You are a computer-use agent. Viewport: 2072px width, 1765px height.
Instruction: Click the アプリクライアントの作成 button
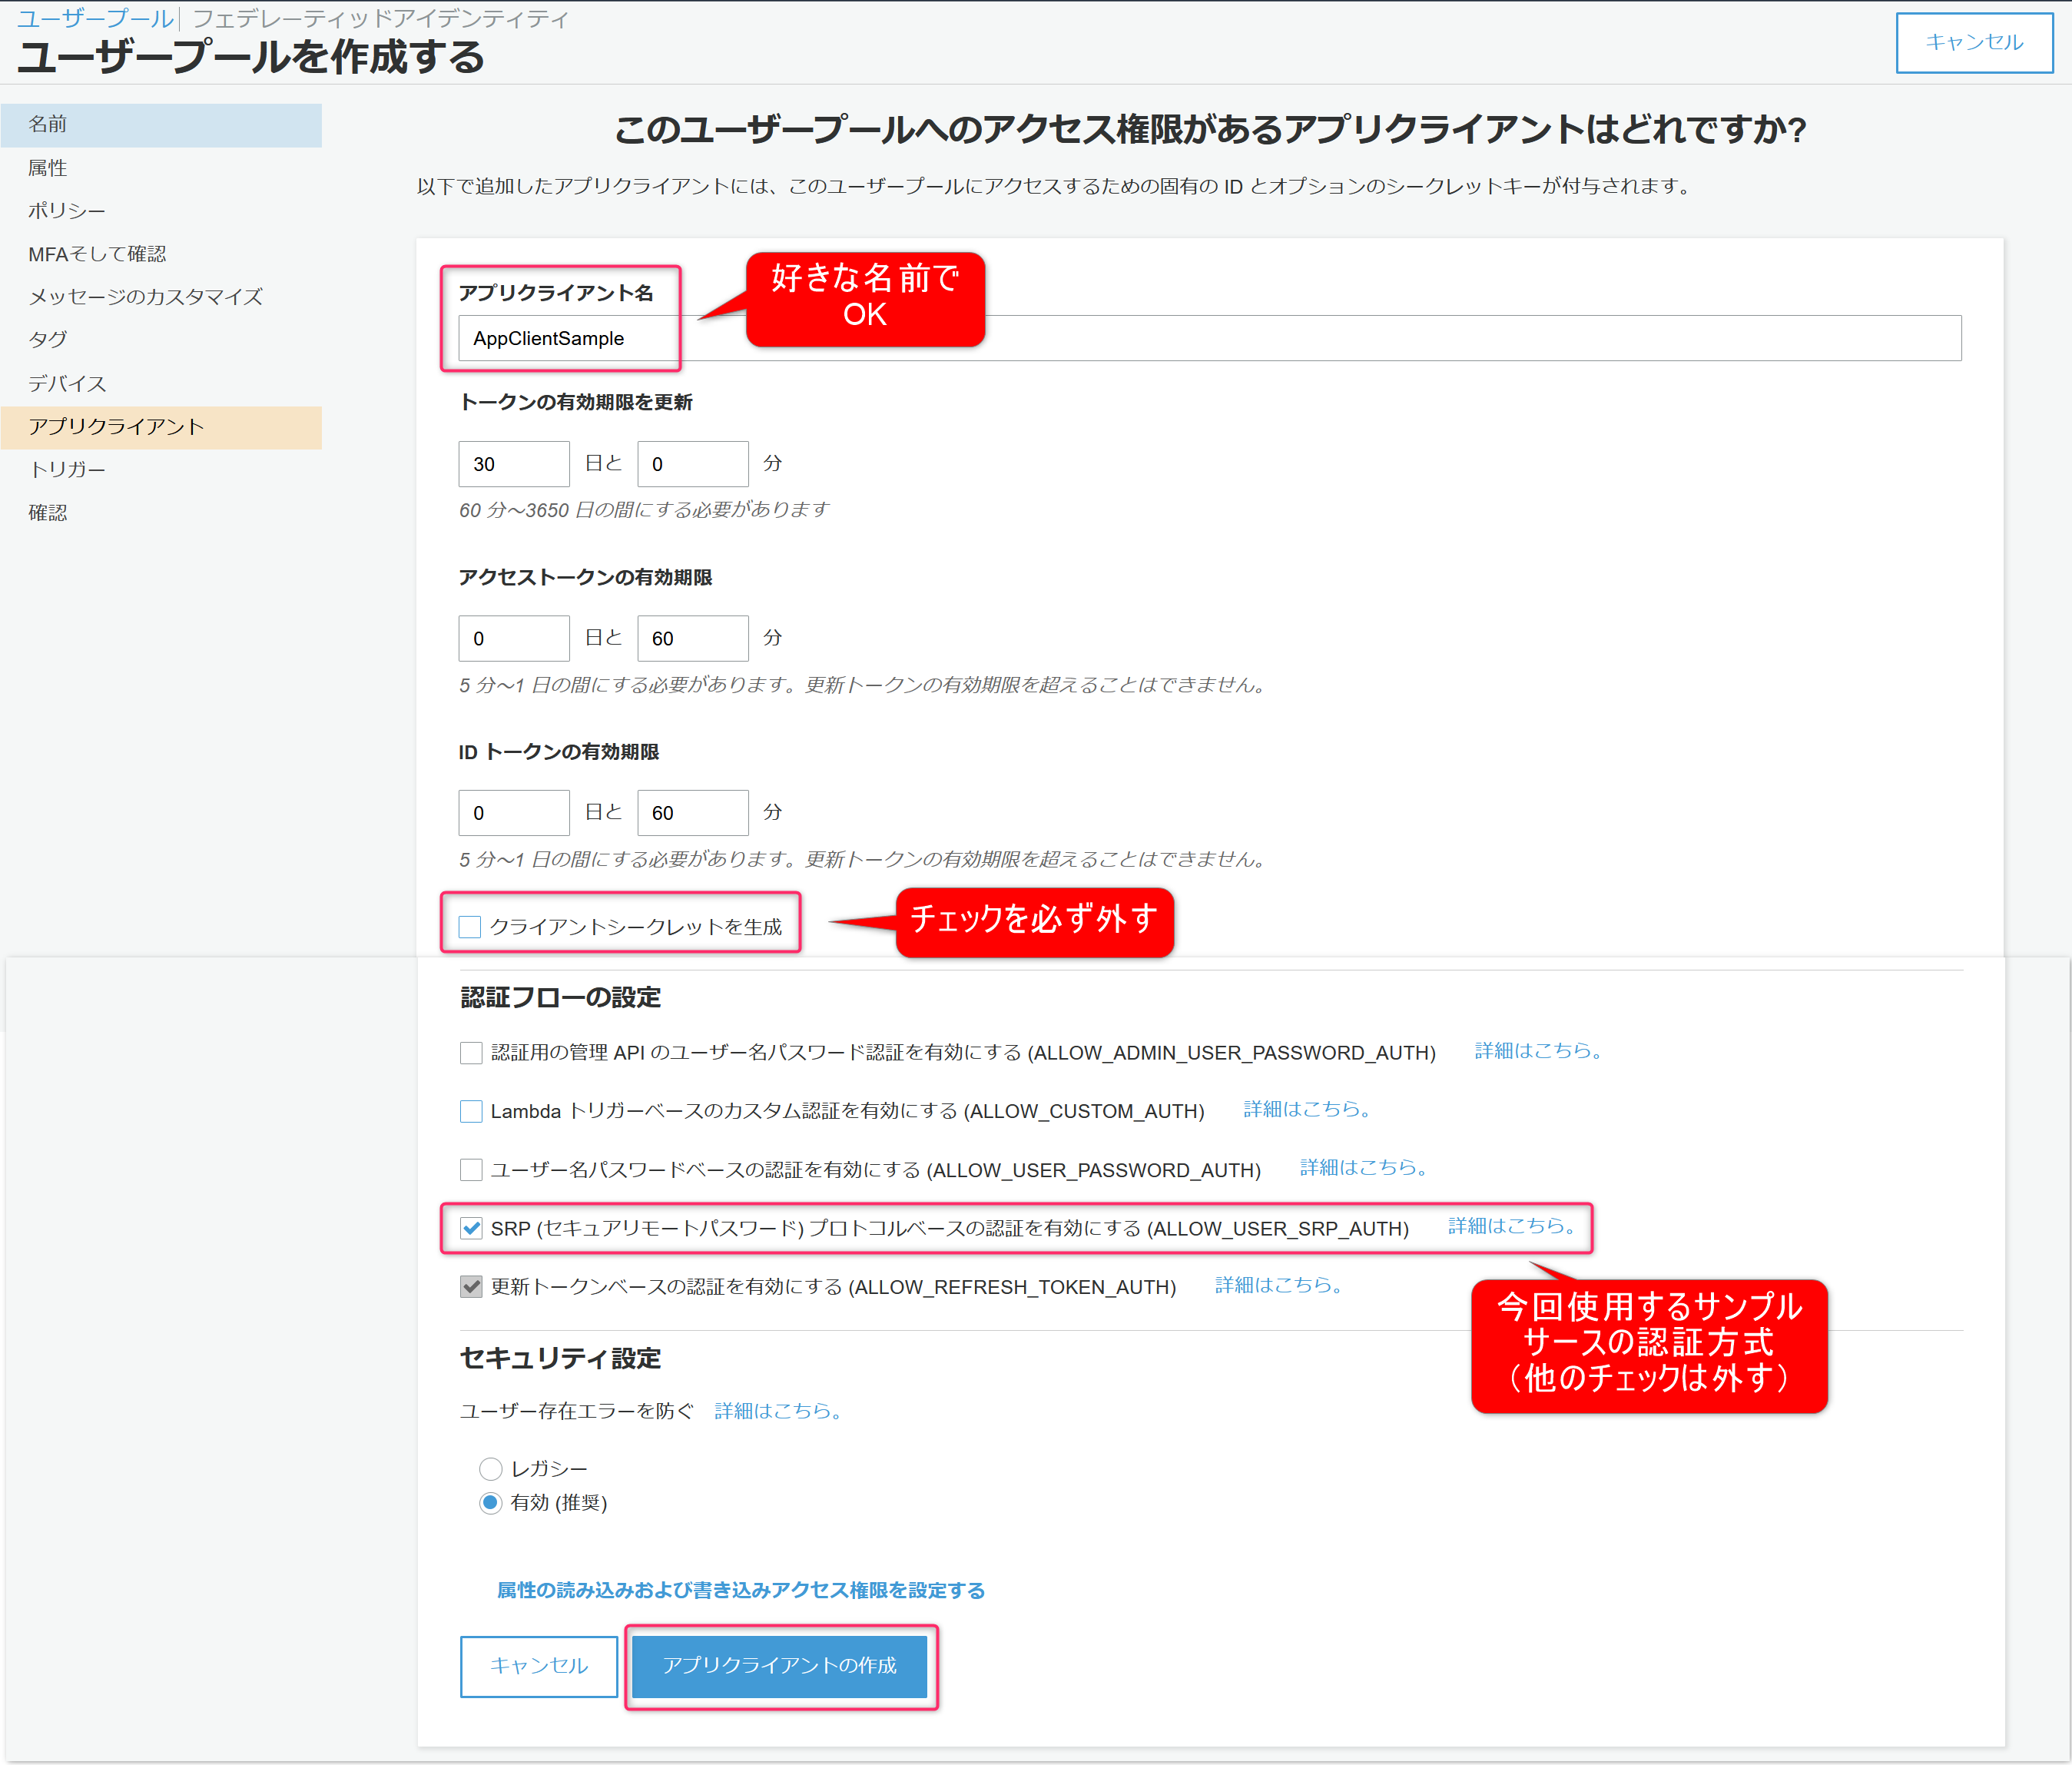click(x=779, y=1665)
